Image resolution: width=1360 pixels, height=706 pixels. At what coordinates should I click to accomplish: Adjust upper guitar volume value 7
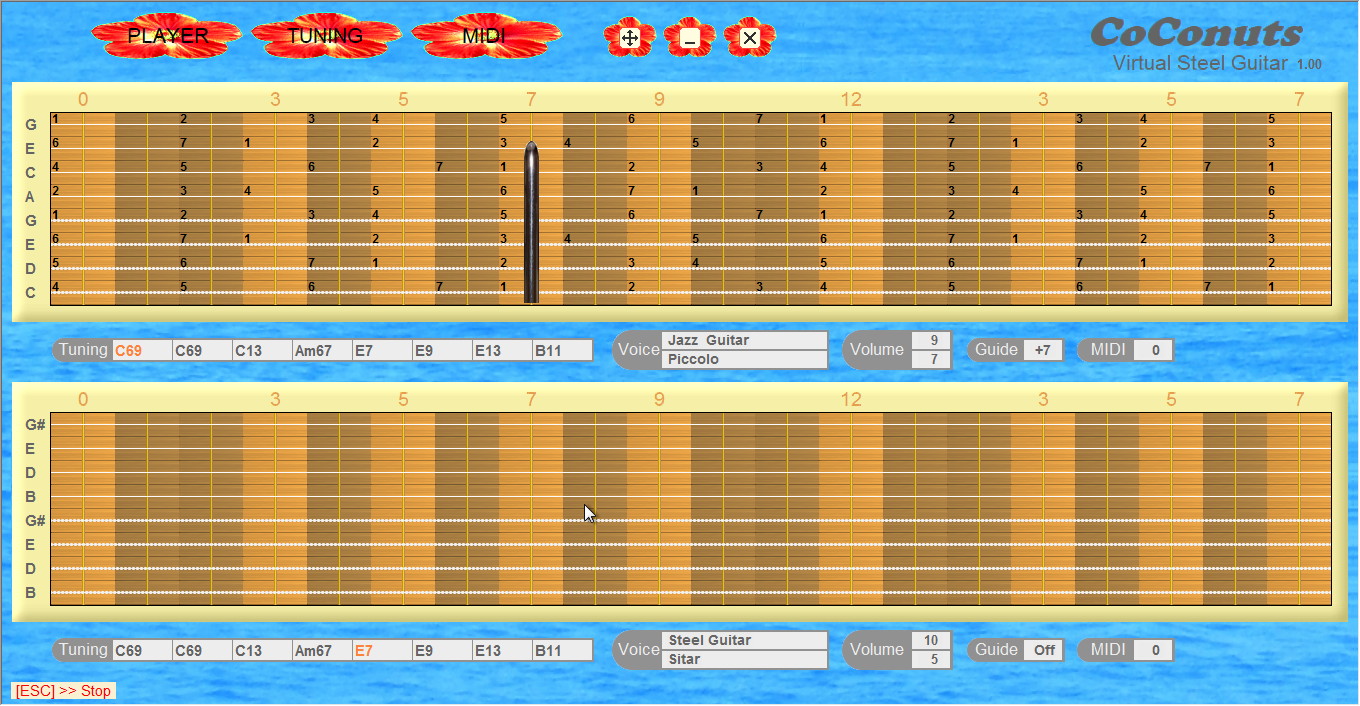pos(932,359)
